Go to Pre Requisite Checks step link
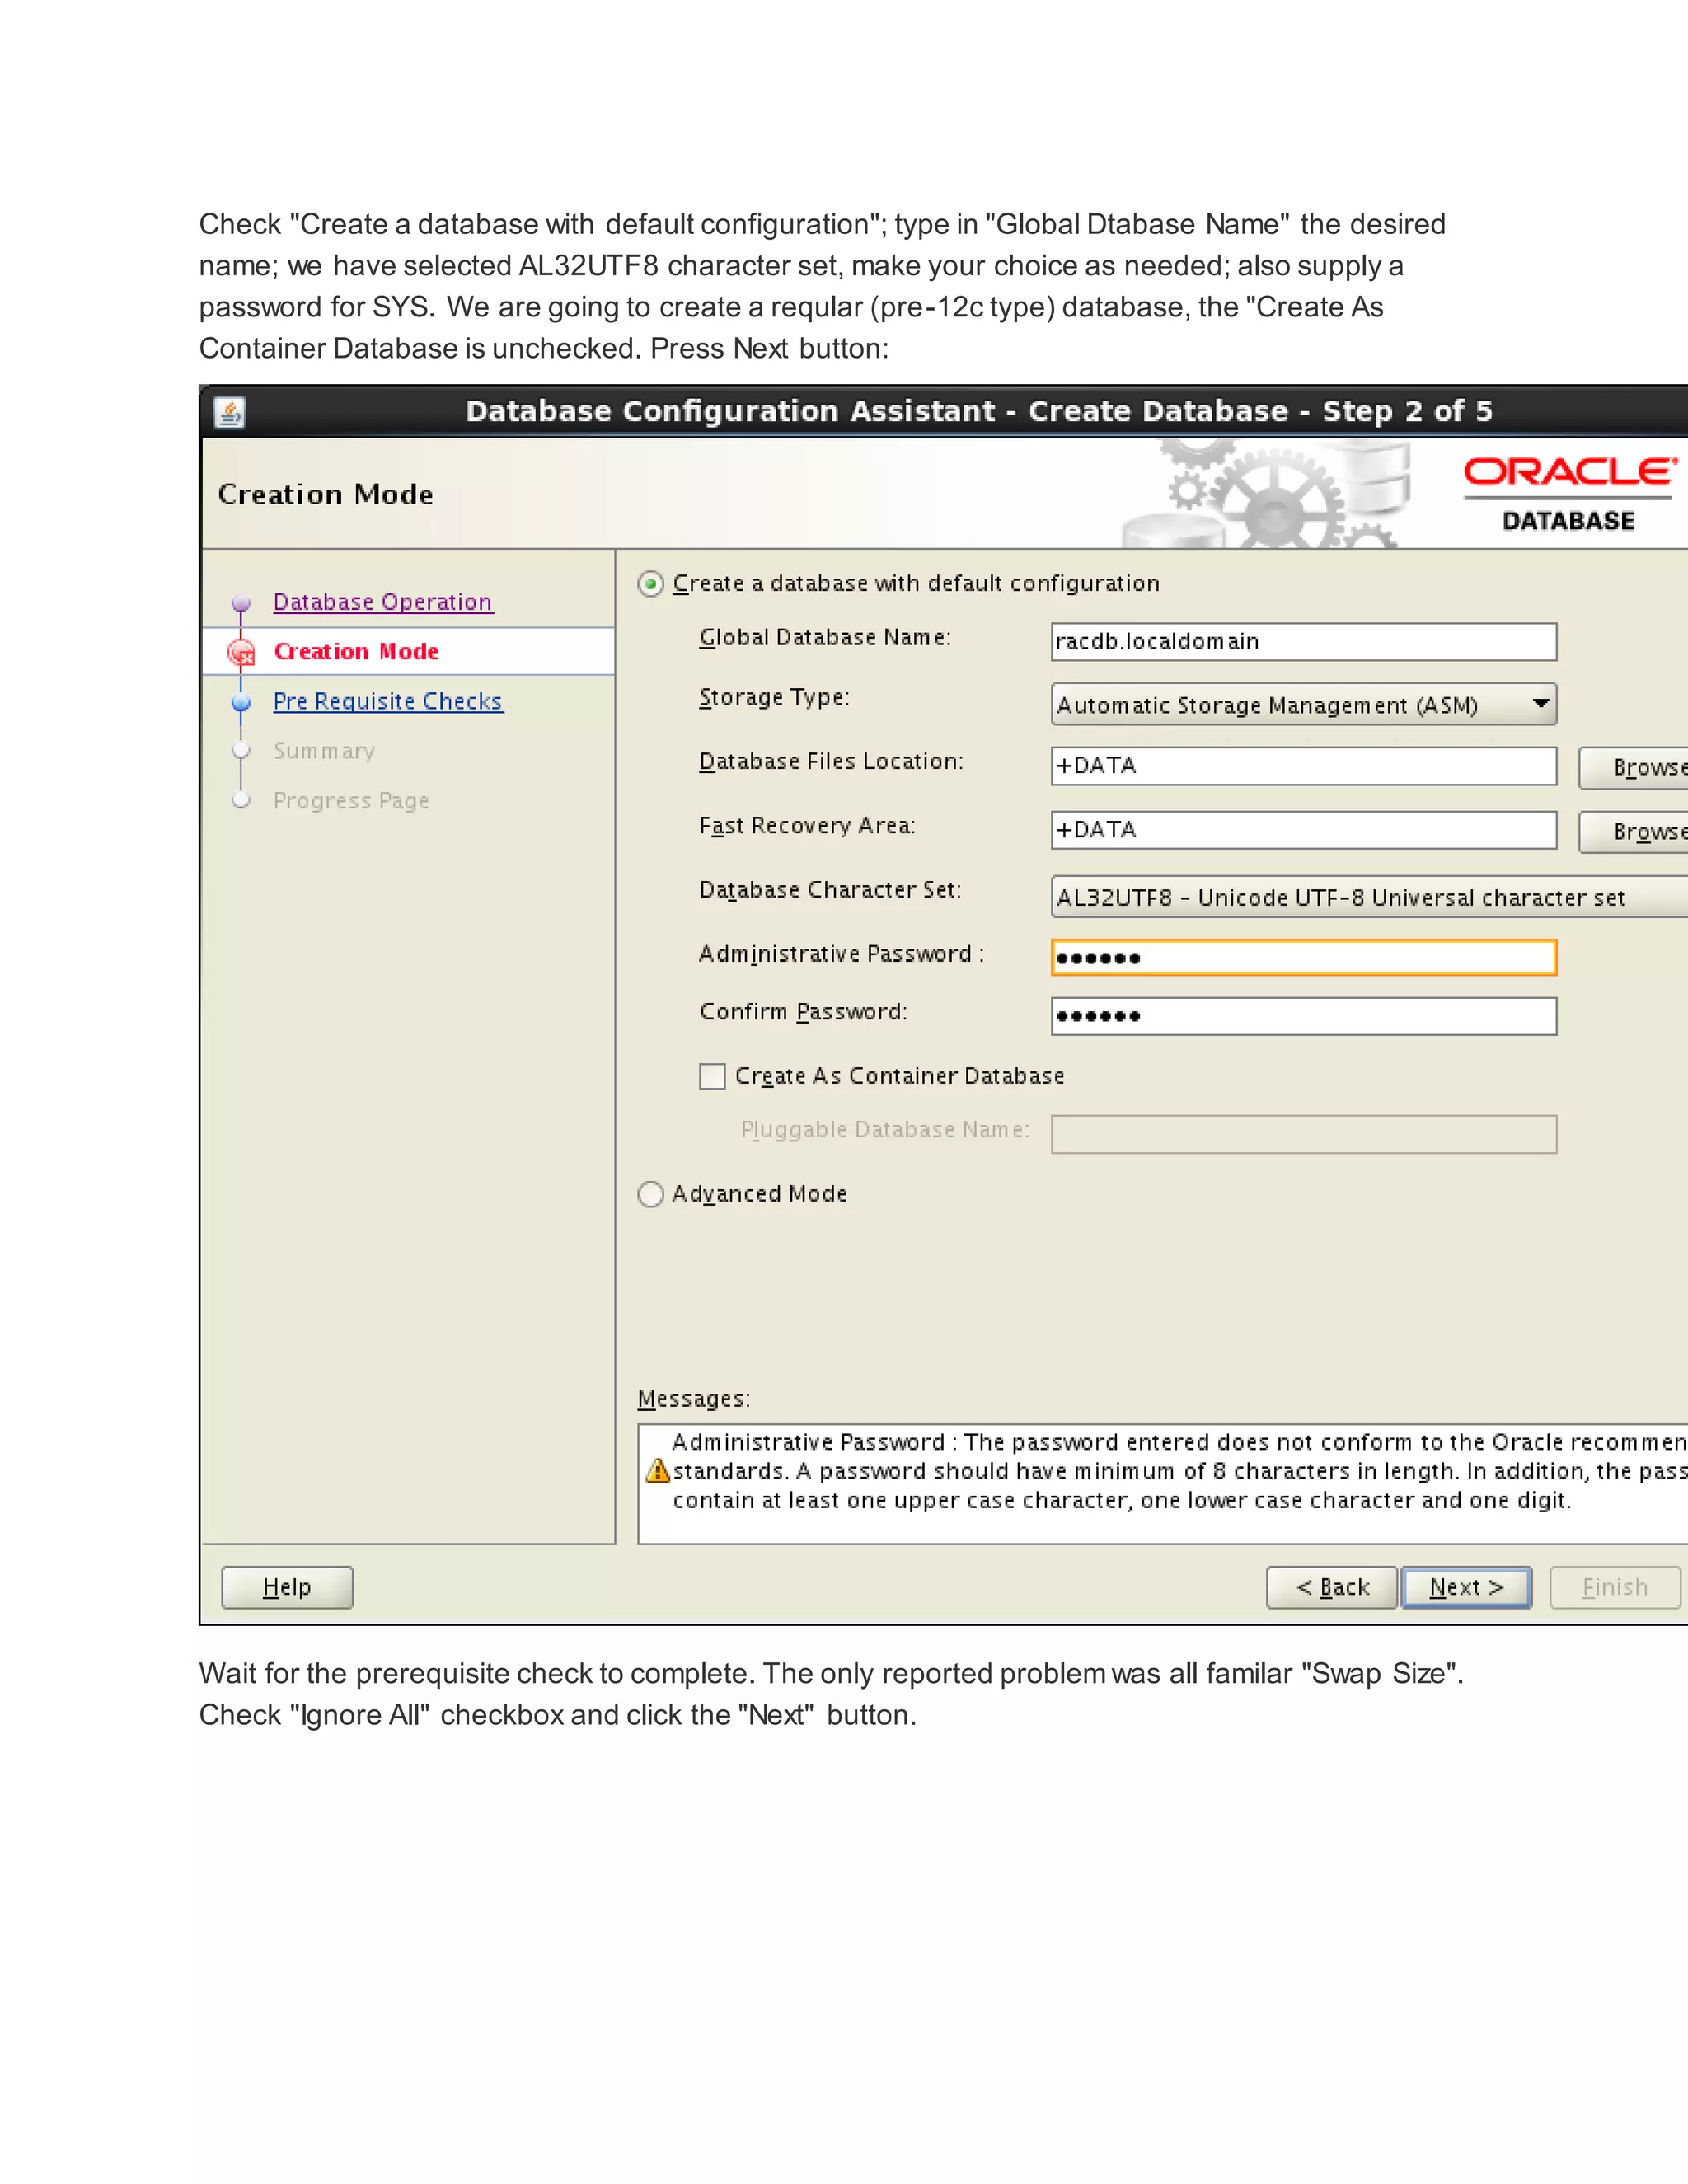1688x2184 pixels. (388, 701)
